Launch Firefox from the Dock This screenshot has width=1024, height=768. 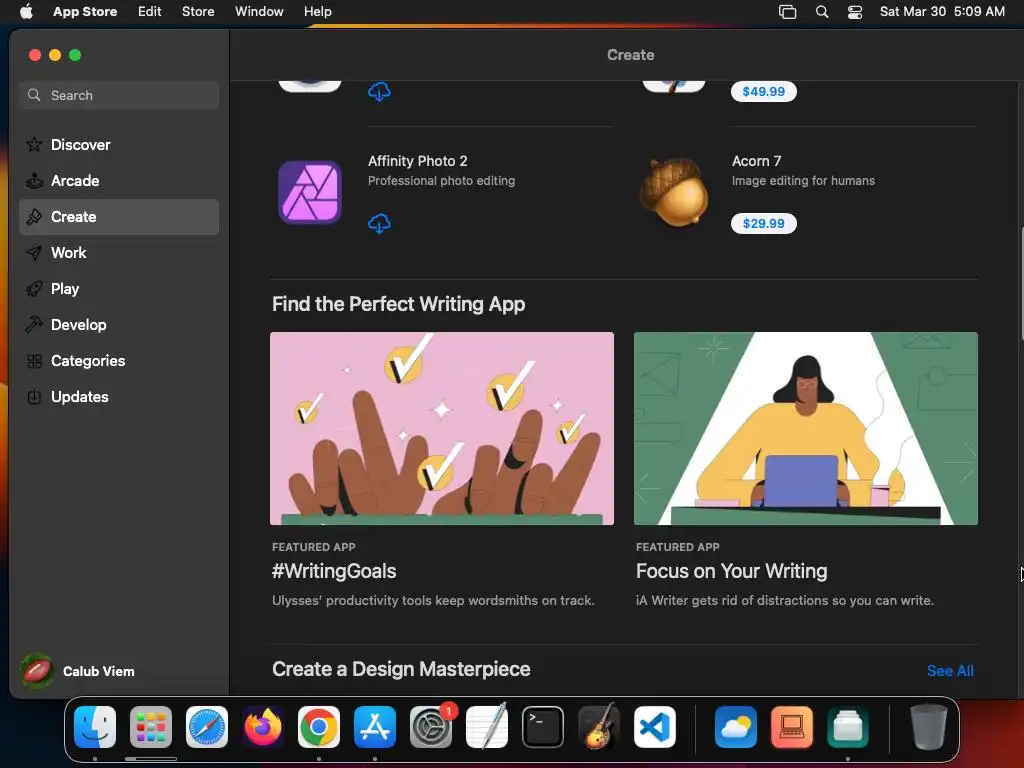(263, 727)
